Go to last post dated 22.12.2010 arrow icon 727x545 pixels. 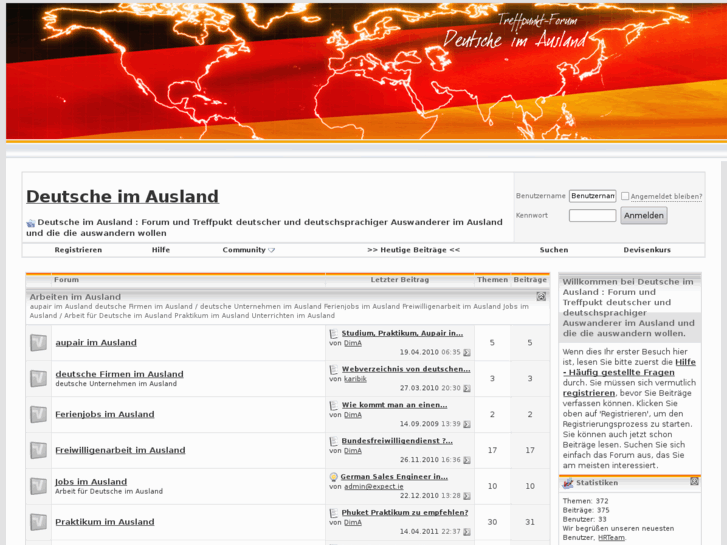(x=466, y=496)
